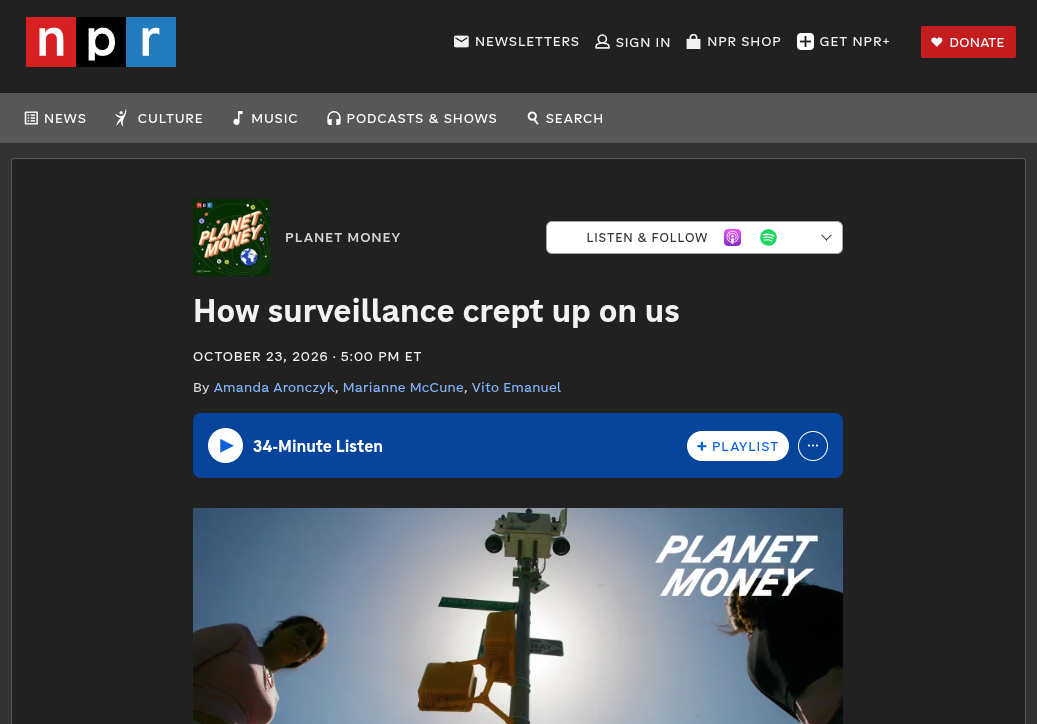Screen dimensions: 1037x724
Task: Click the heart icon on Donate
Action: coord(936,42)
